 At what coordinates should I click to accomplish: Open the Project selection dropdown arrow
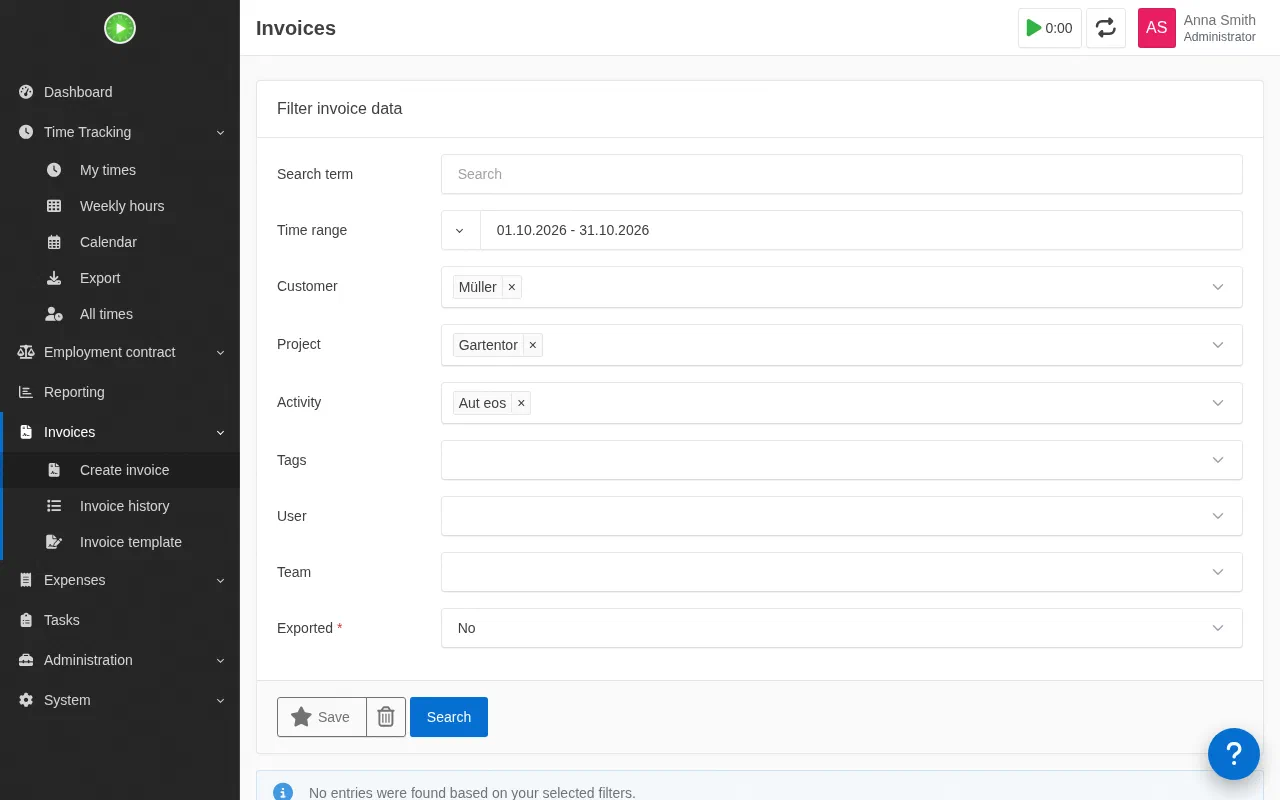1218,345
